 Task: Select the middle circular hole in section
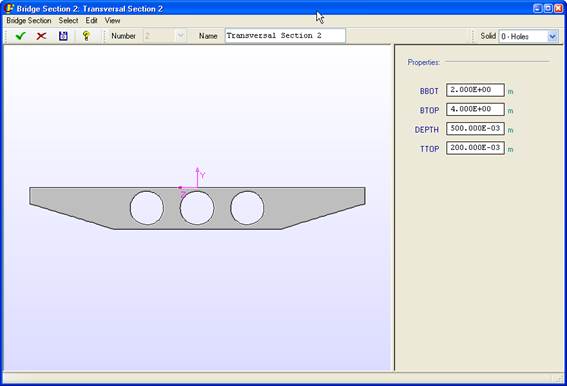[x=197, y=208]
